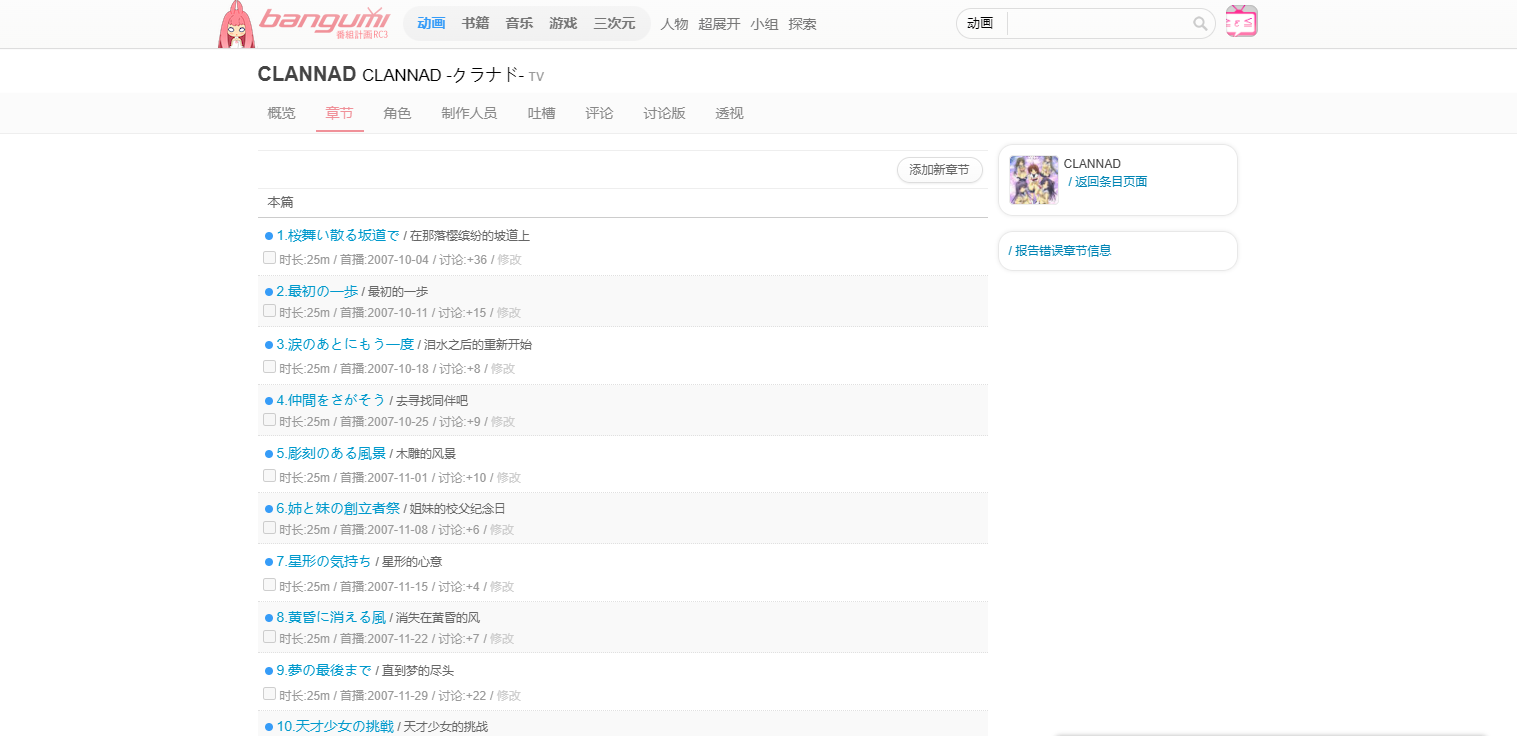
Task: Open 动画 in the top navigation
Action: 431,24
